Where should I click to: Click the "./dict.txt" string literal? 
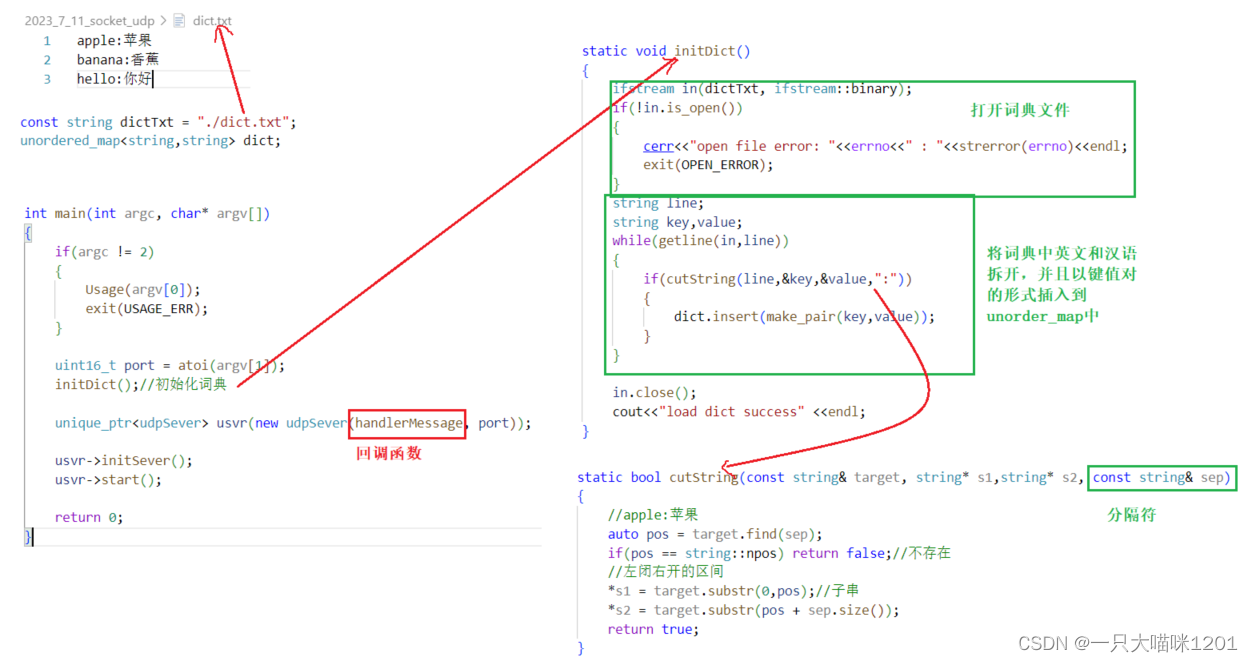pos(244,122)
